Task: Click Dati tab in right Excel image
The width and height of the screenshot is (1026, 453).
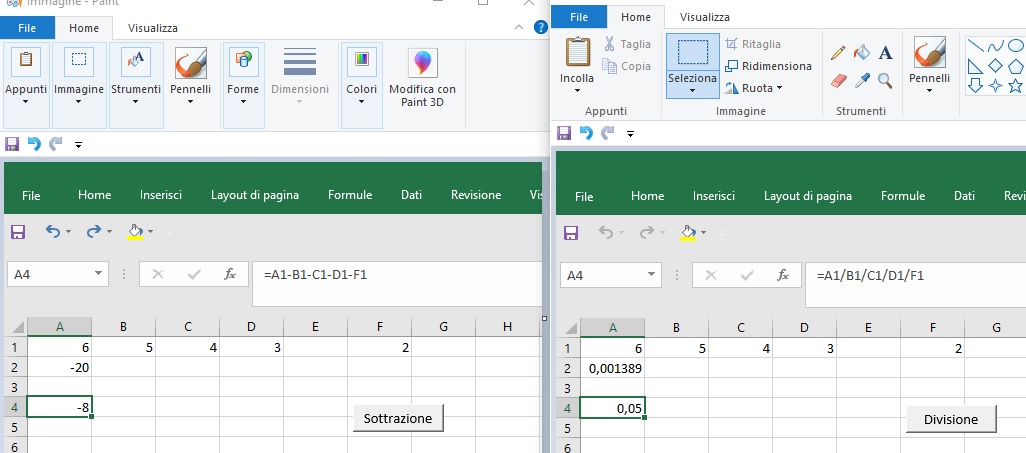Action: pos(964,196)
